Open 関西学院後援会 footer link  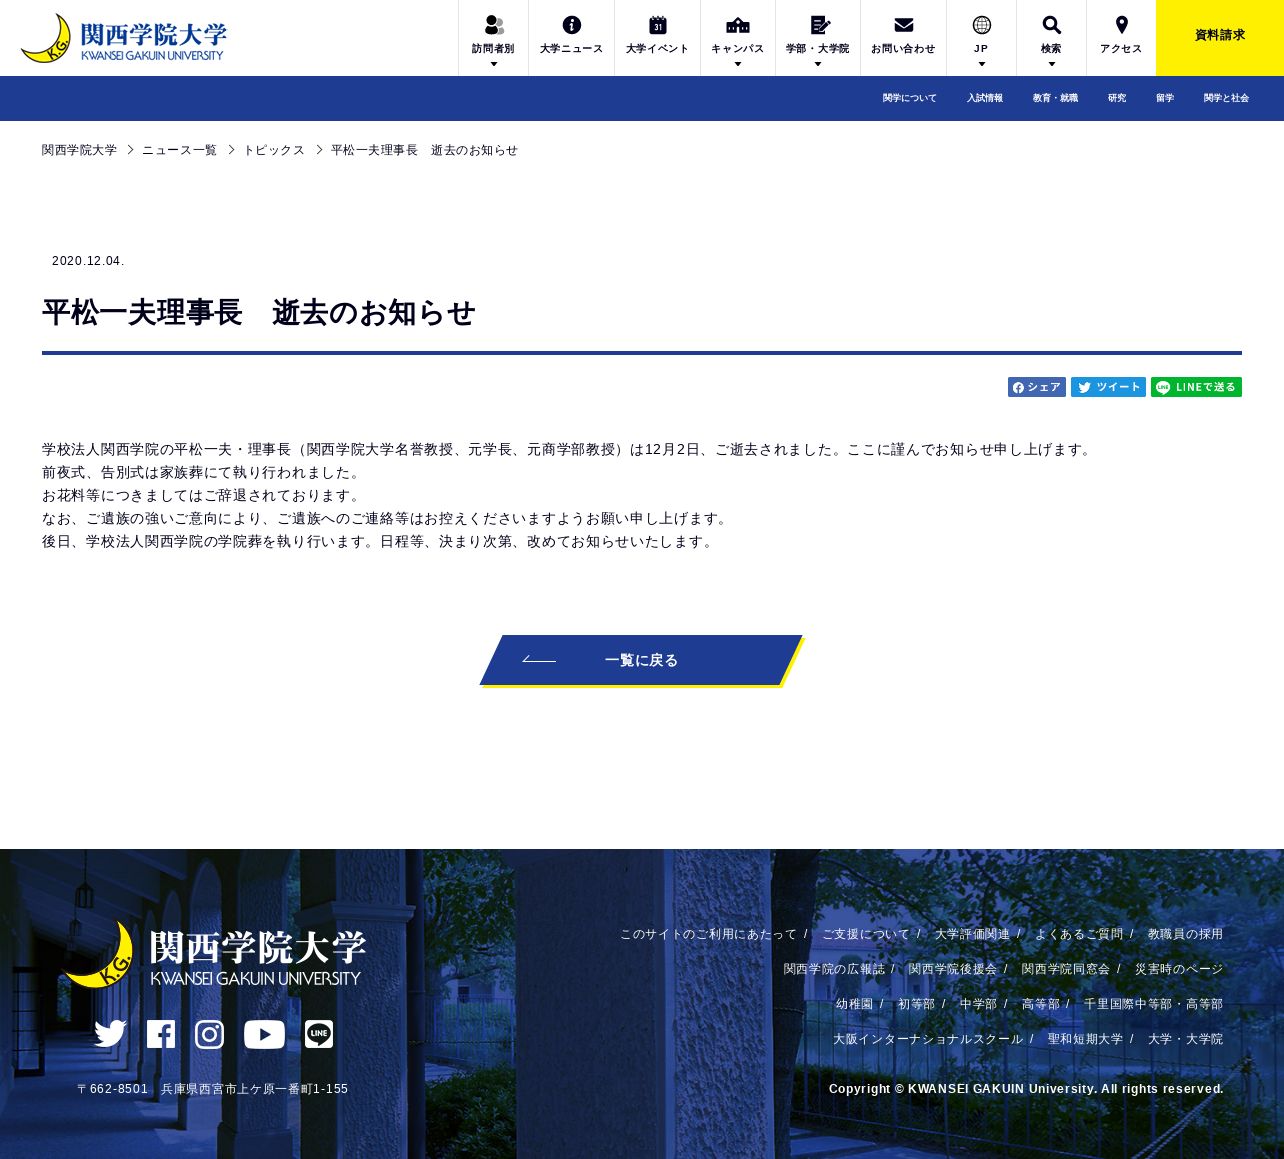click(x=953, y=969)
